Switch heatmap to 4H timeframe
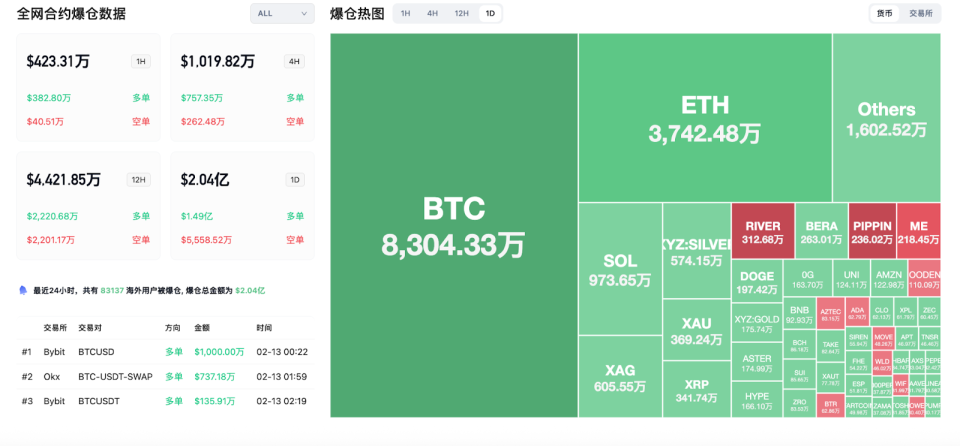 tap(432, 13)
